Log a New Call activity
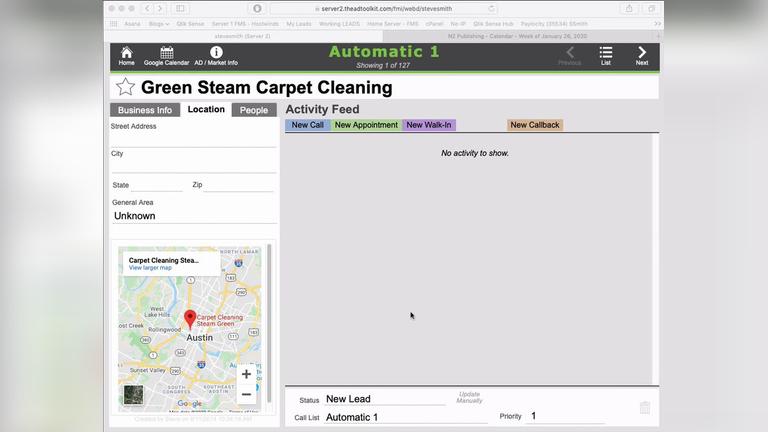This screenshot has width=768, height=432. (x=308, y=125)
